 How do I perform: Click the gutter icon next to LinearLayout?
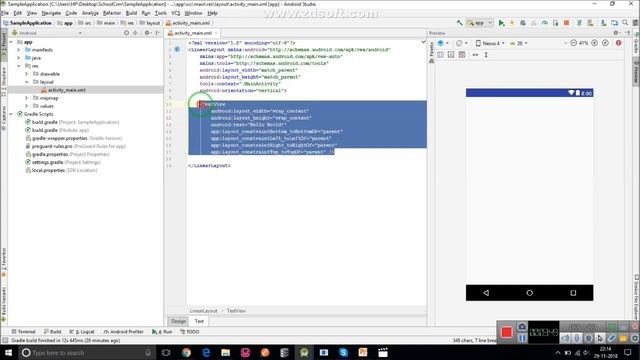coord(177,49)
